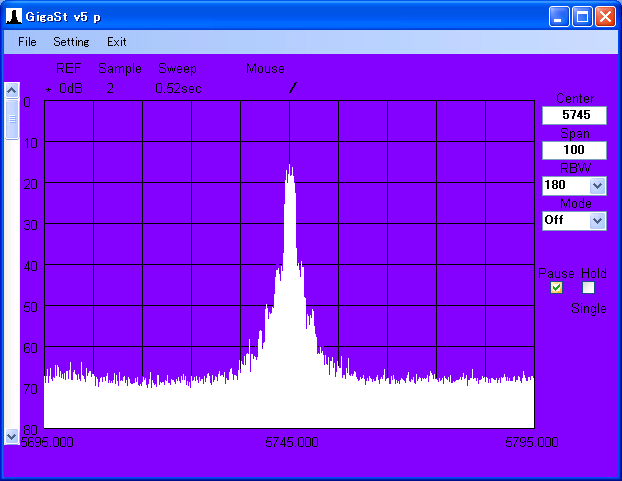Click the Mode label

[576, 203]
